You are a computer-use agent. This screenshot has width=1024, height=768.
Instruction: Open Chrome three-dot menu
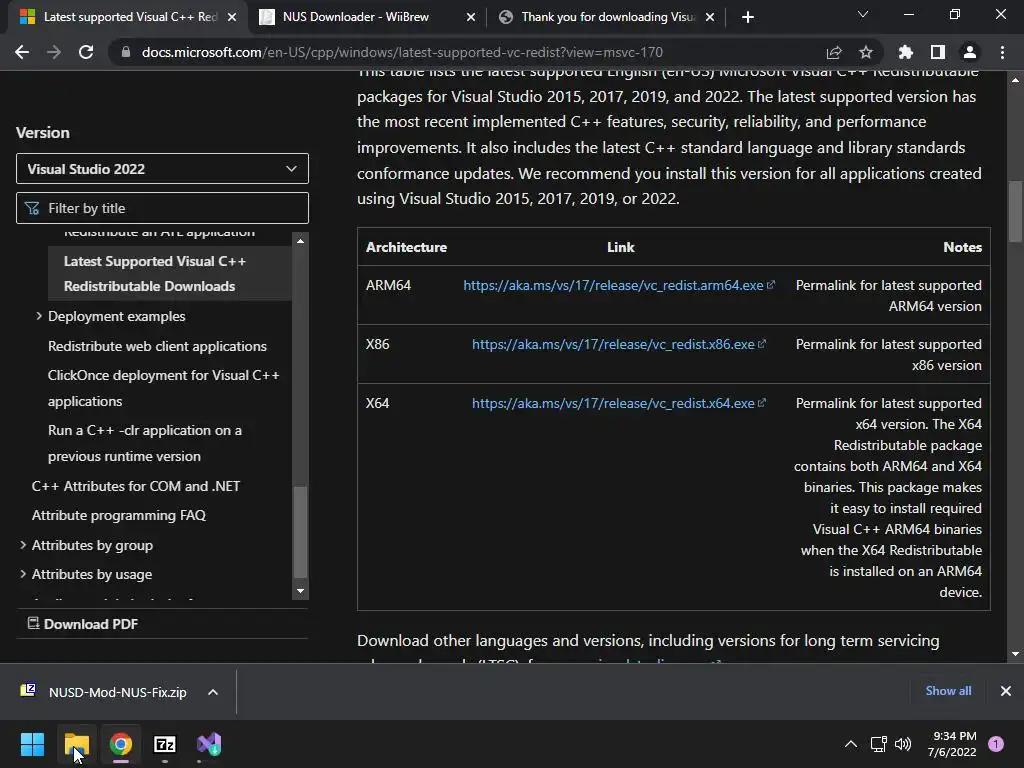(x=1002, y=52)
